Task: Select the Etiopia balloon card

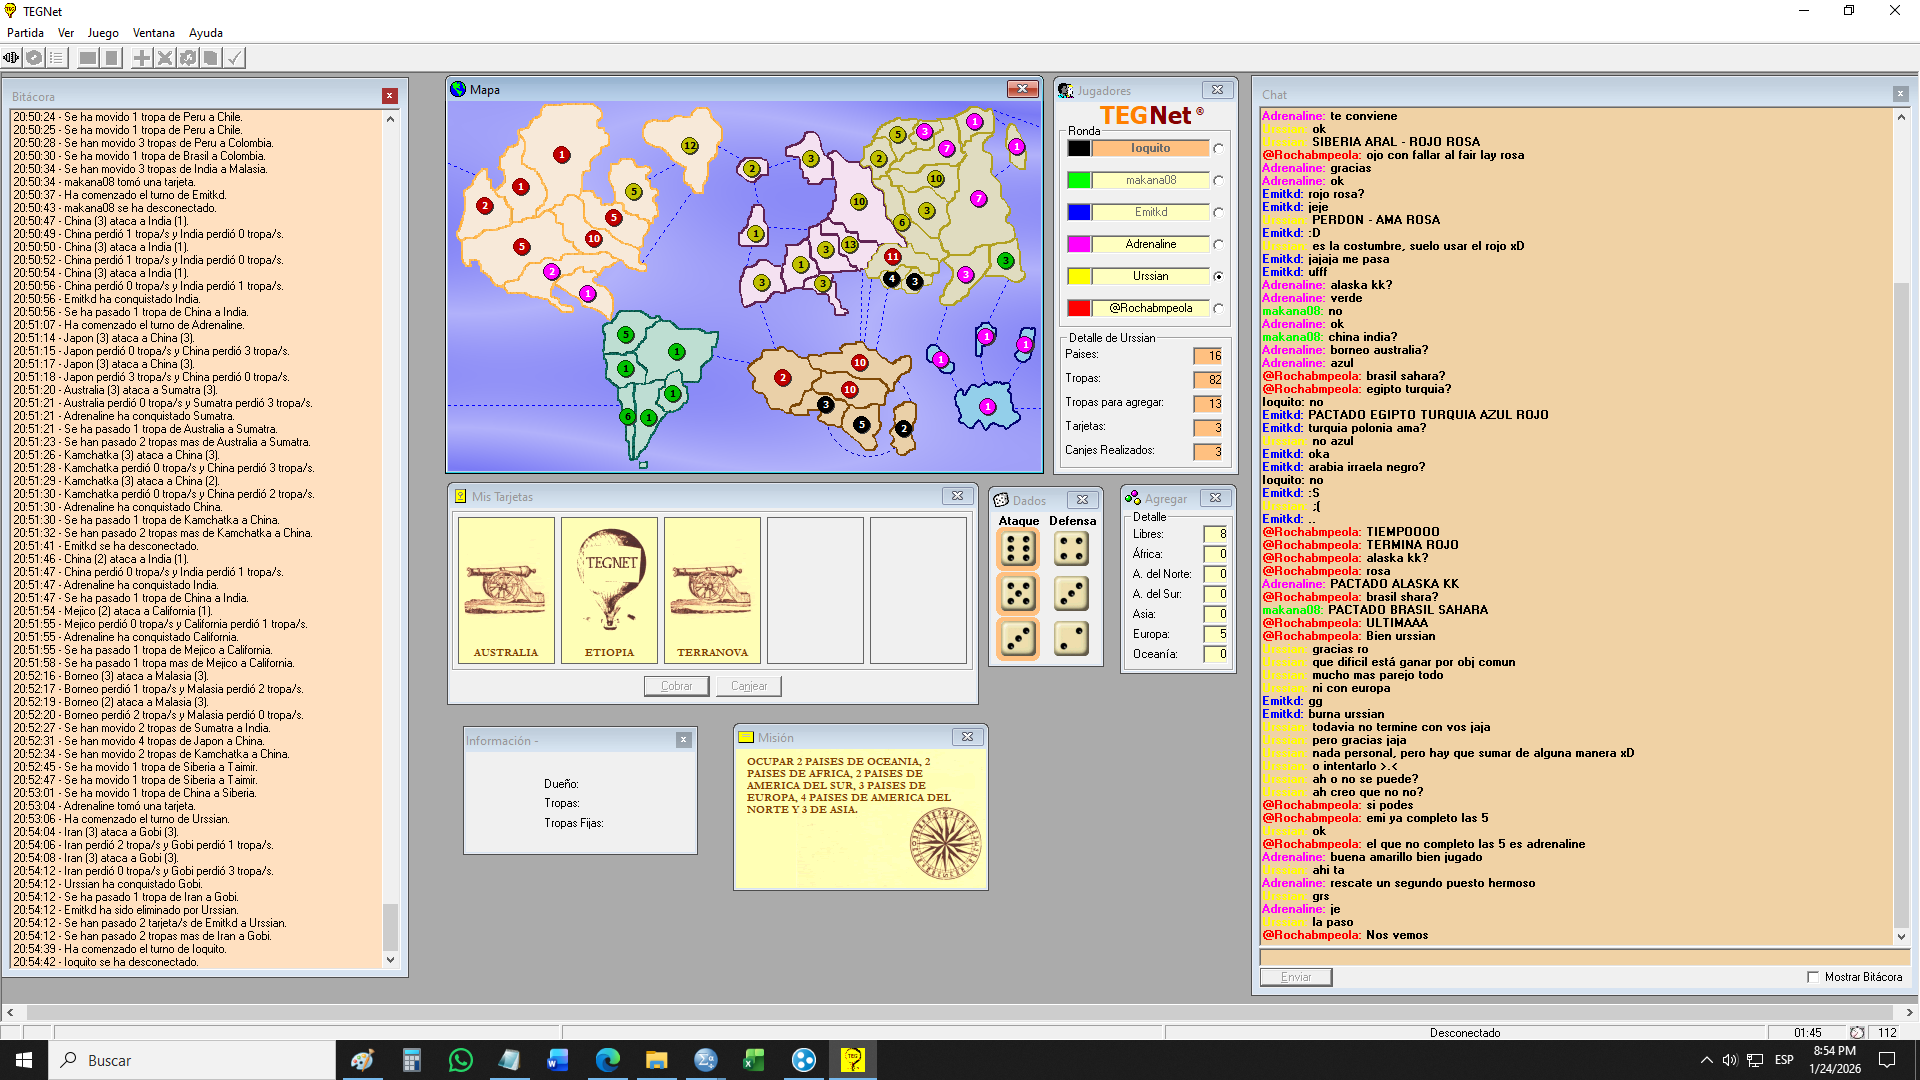Action: [x=609, y=589]
